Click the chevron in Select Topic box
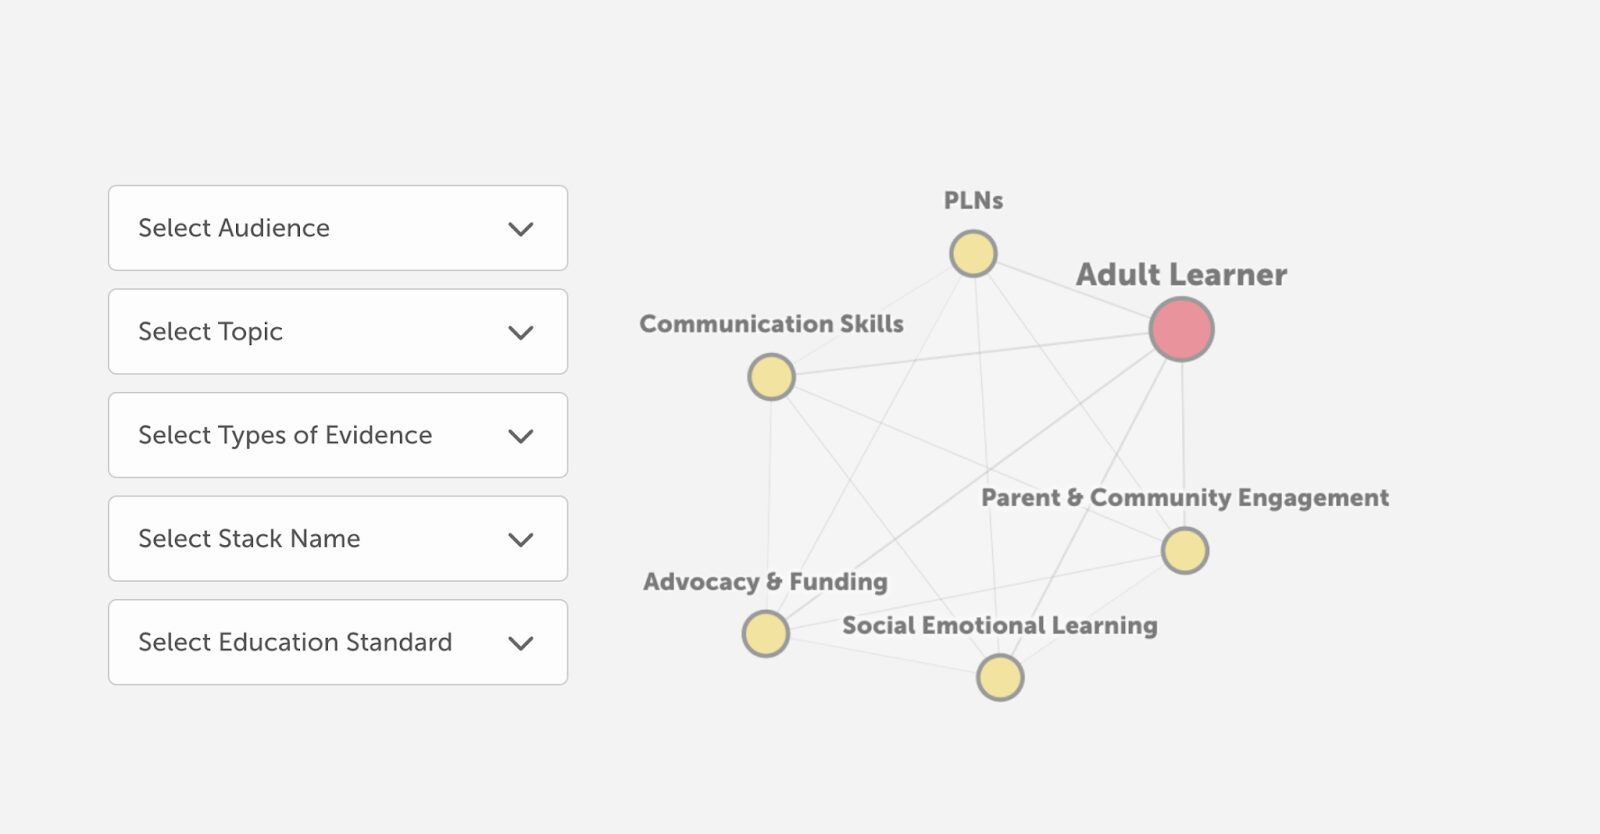Screen dimensions: 1600x834 [521, 333]
